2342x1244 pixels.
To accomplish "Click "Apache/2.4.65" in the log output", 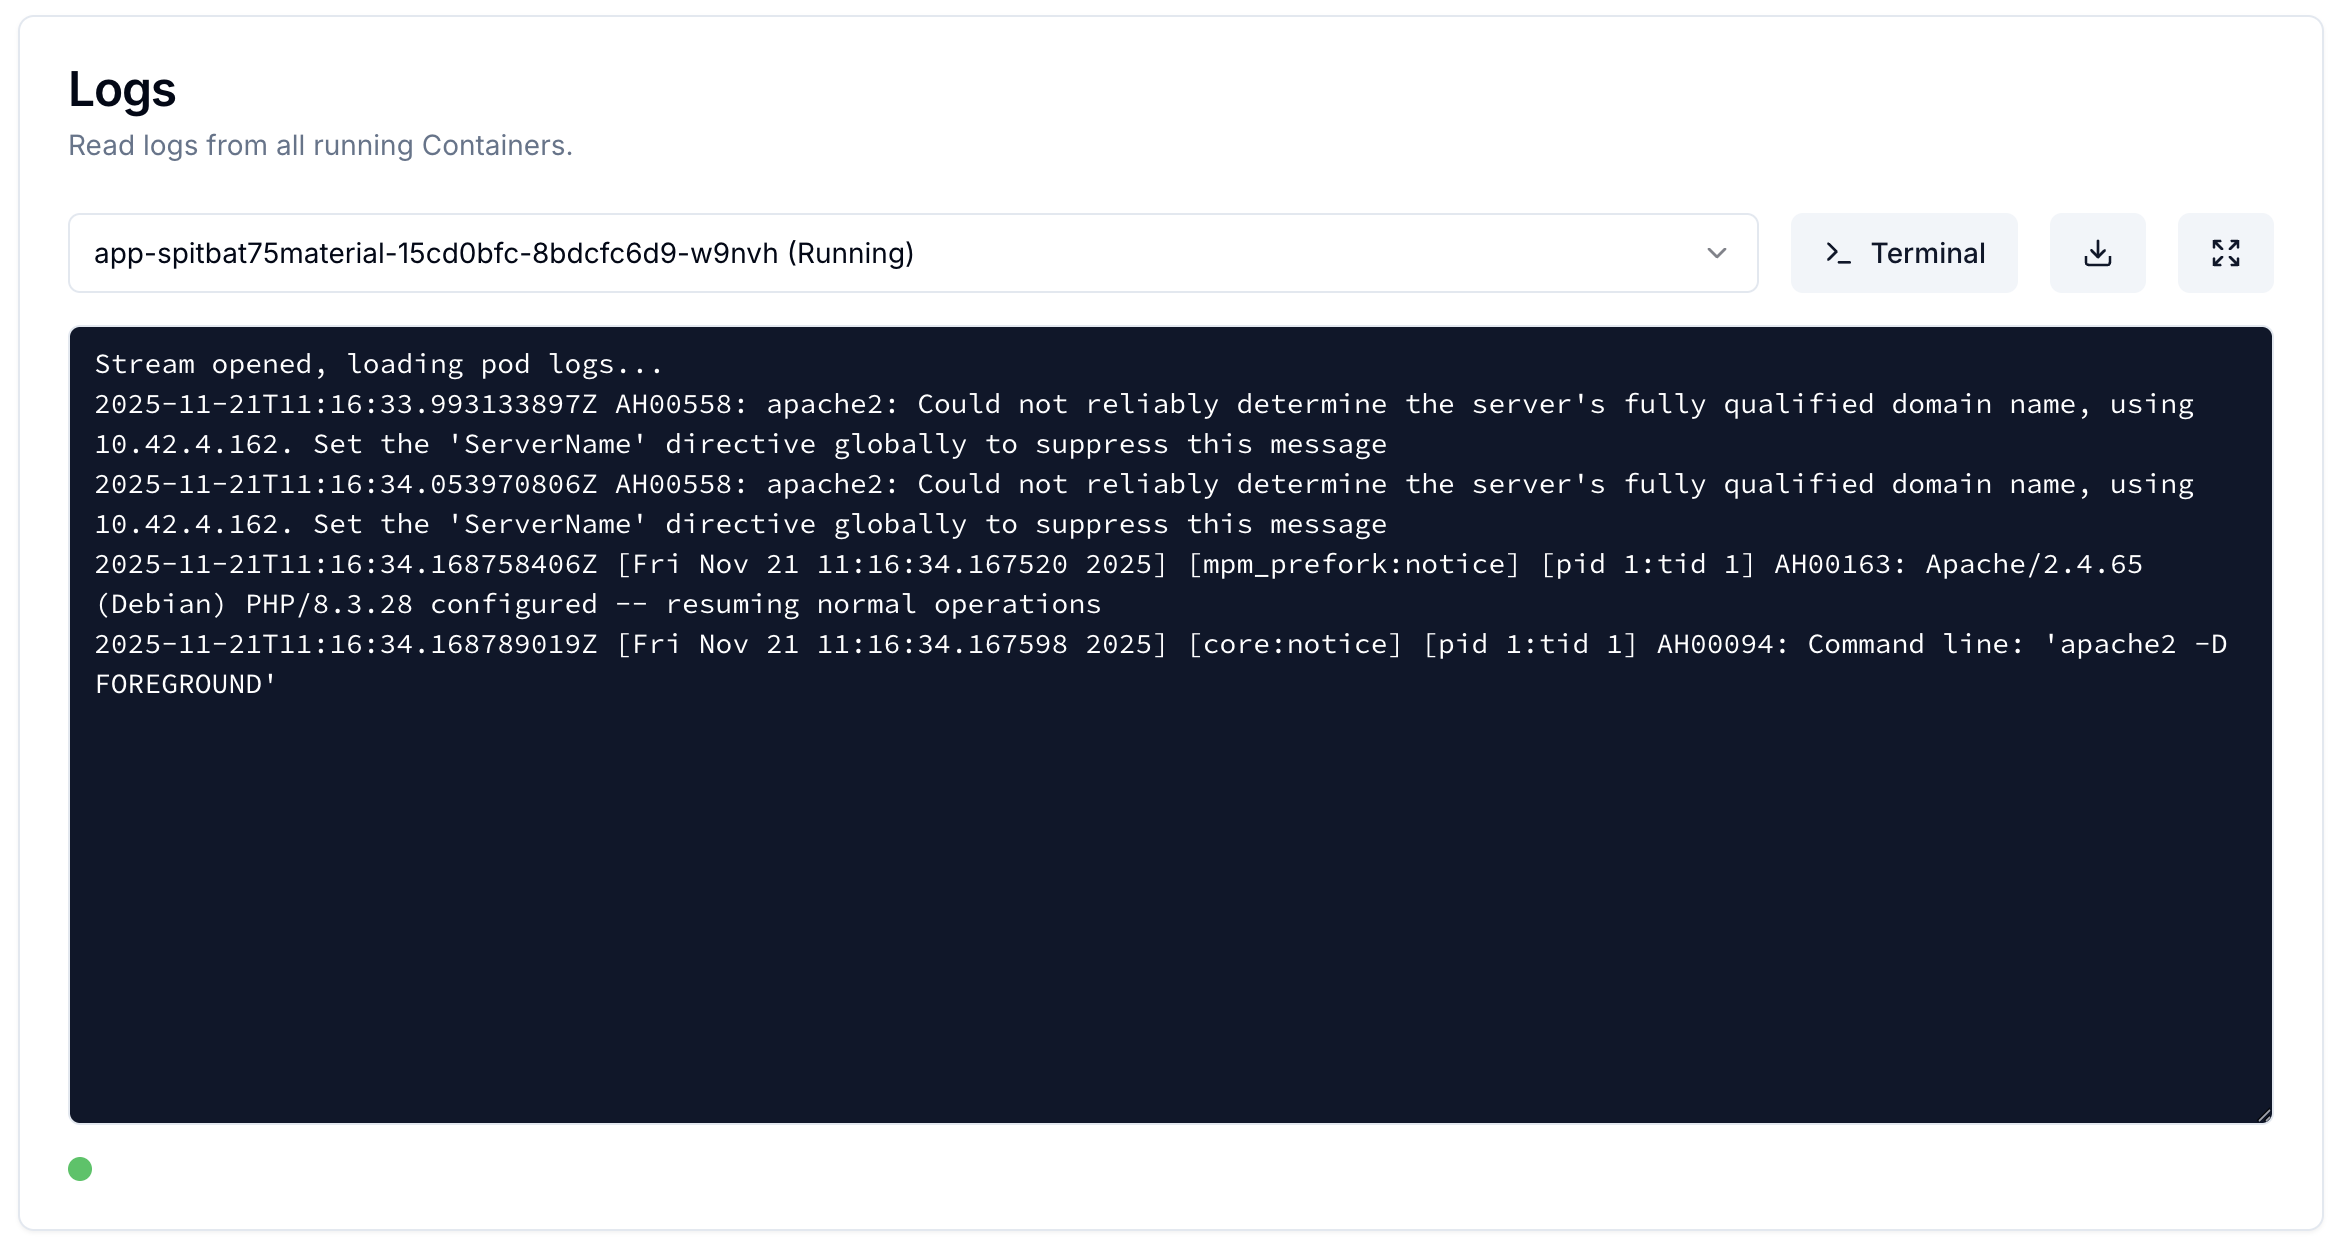I will coord(2033,565).
